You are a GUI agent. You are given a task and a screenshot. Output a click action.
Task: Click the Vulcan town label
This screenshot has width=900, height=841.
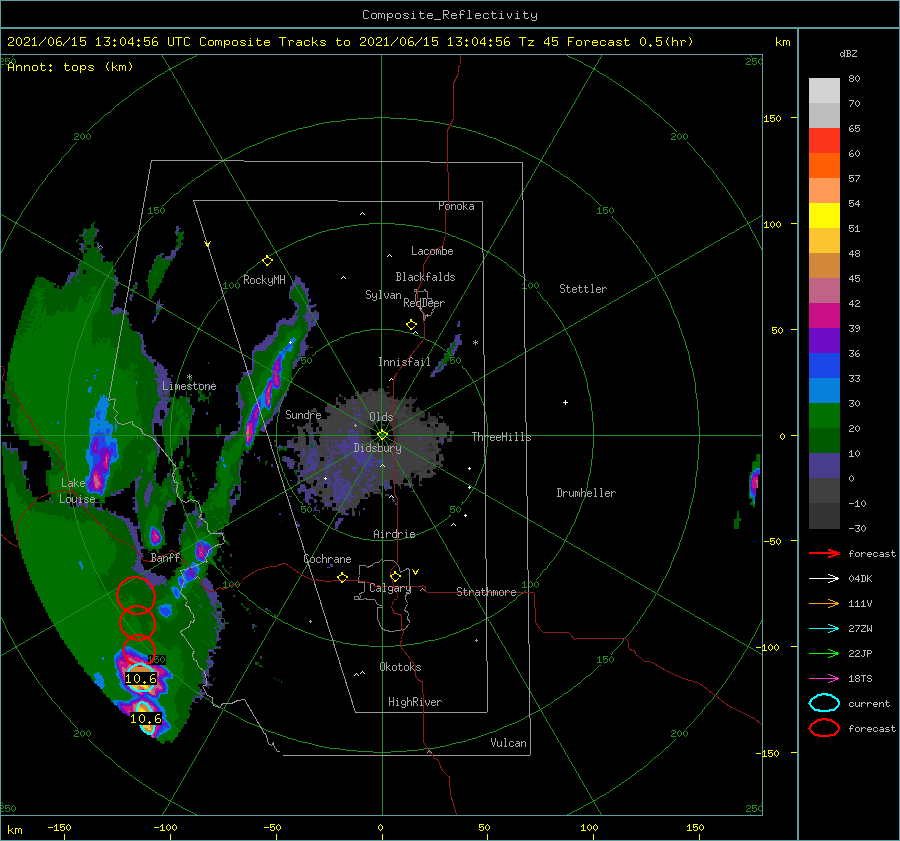pyautogui.click(x=509, y=743)
